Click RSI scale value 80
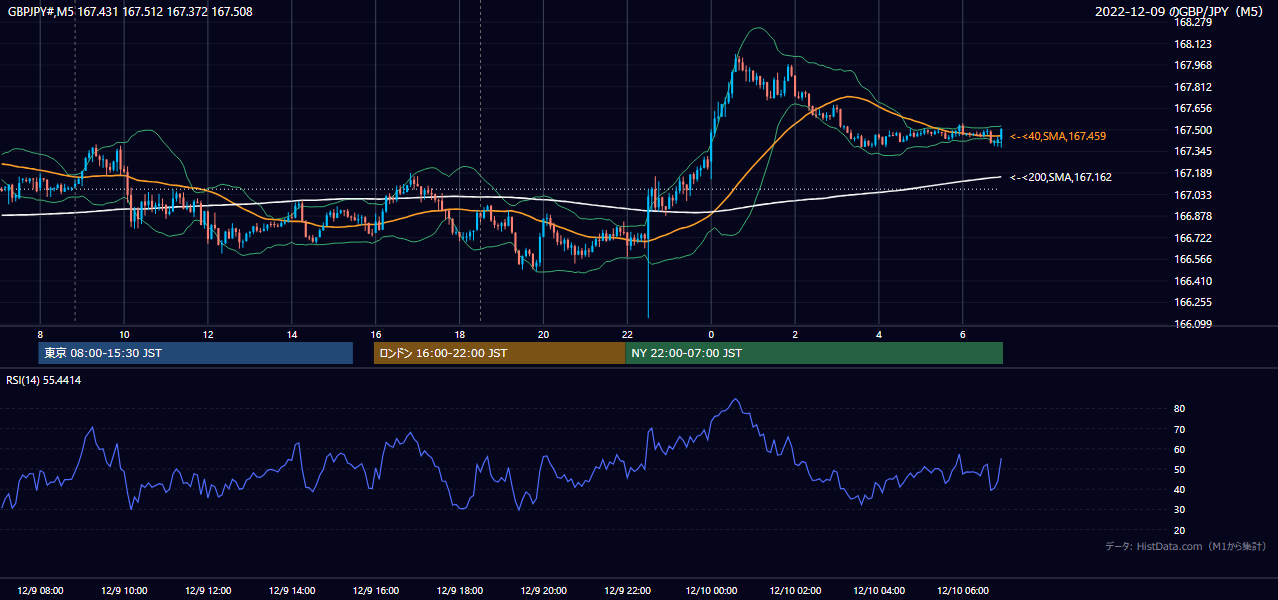This screenshot has width=1278, height=600. pyautogui.click(x=1179, y=409)
